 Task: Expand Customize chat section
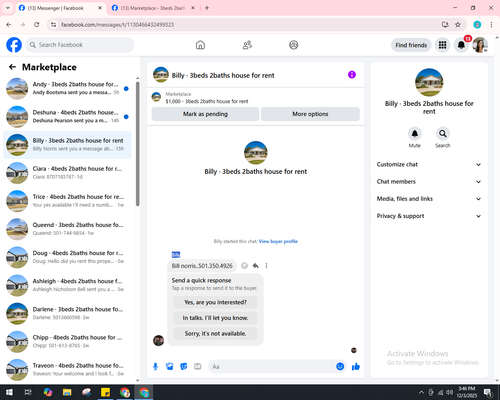click(x=429, y=164)
